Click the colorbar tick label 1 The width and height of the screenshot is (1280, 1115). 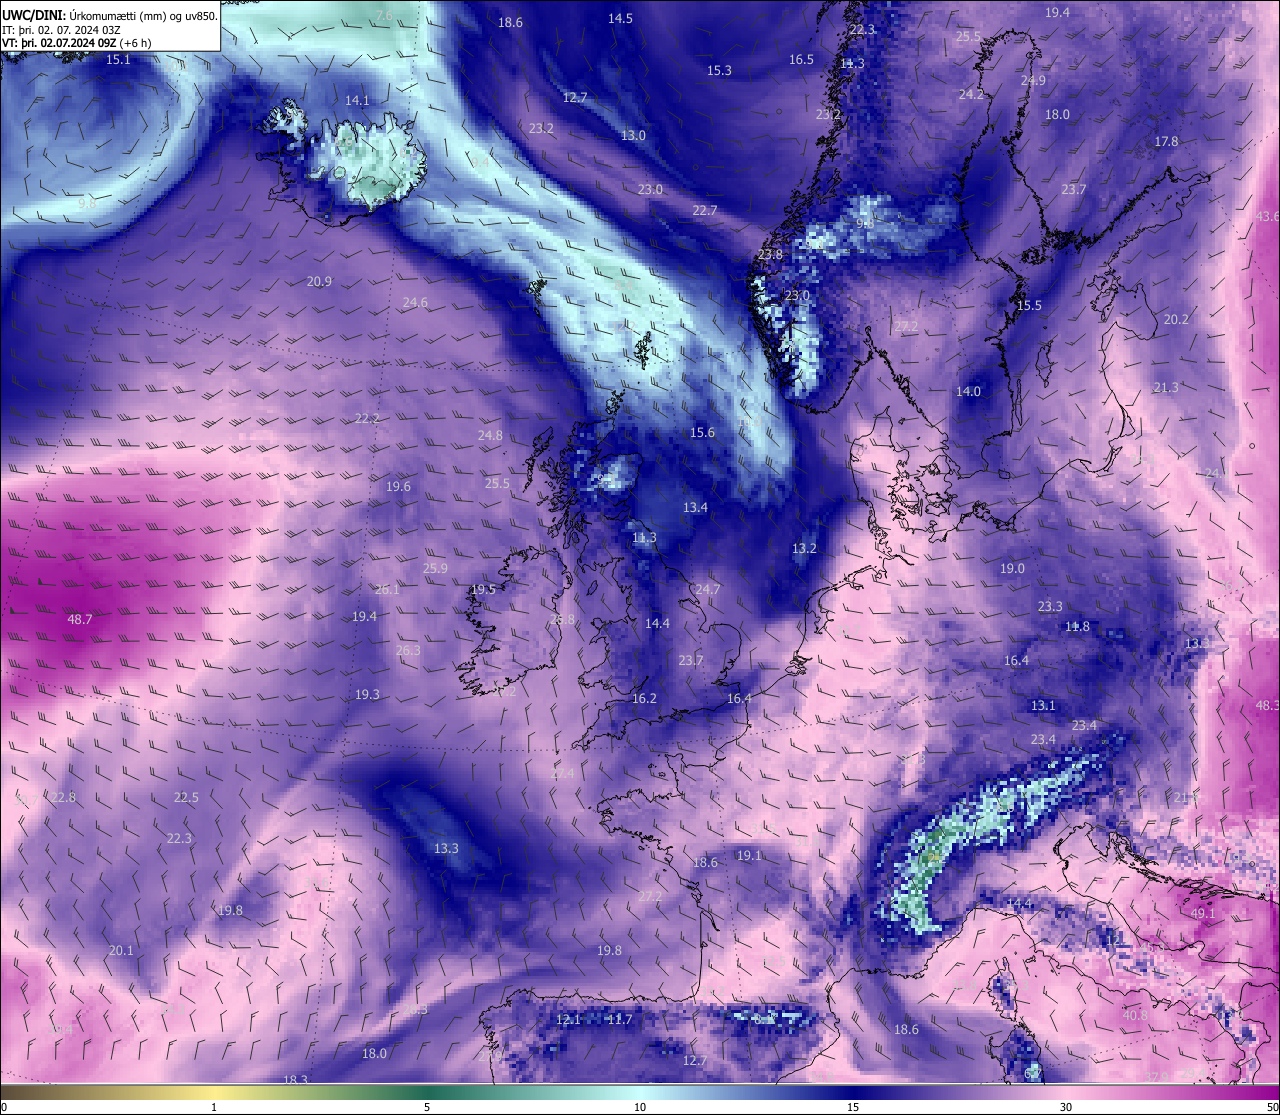(x=214, y=1107)
